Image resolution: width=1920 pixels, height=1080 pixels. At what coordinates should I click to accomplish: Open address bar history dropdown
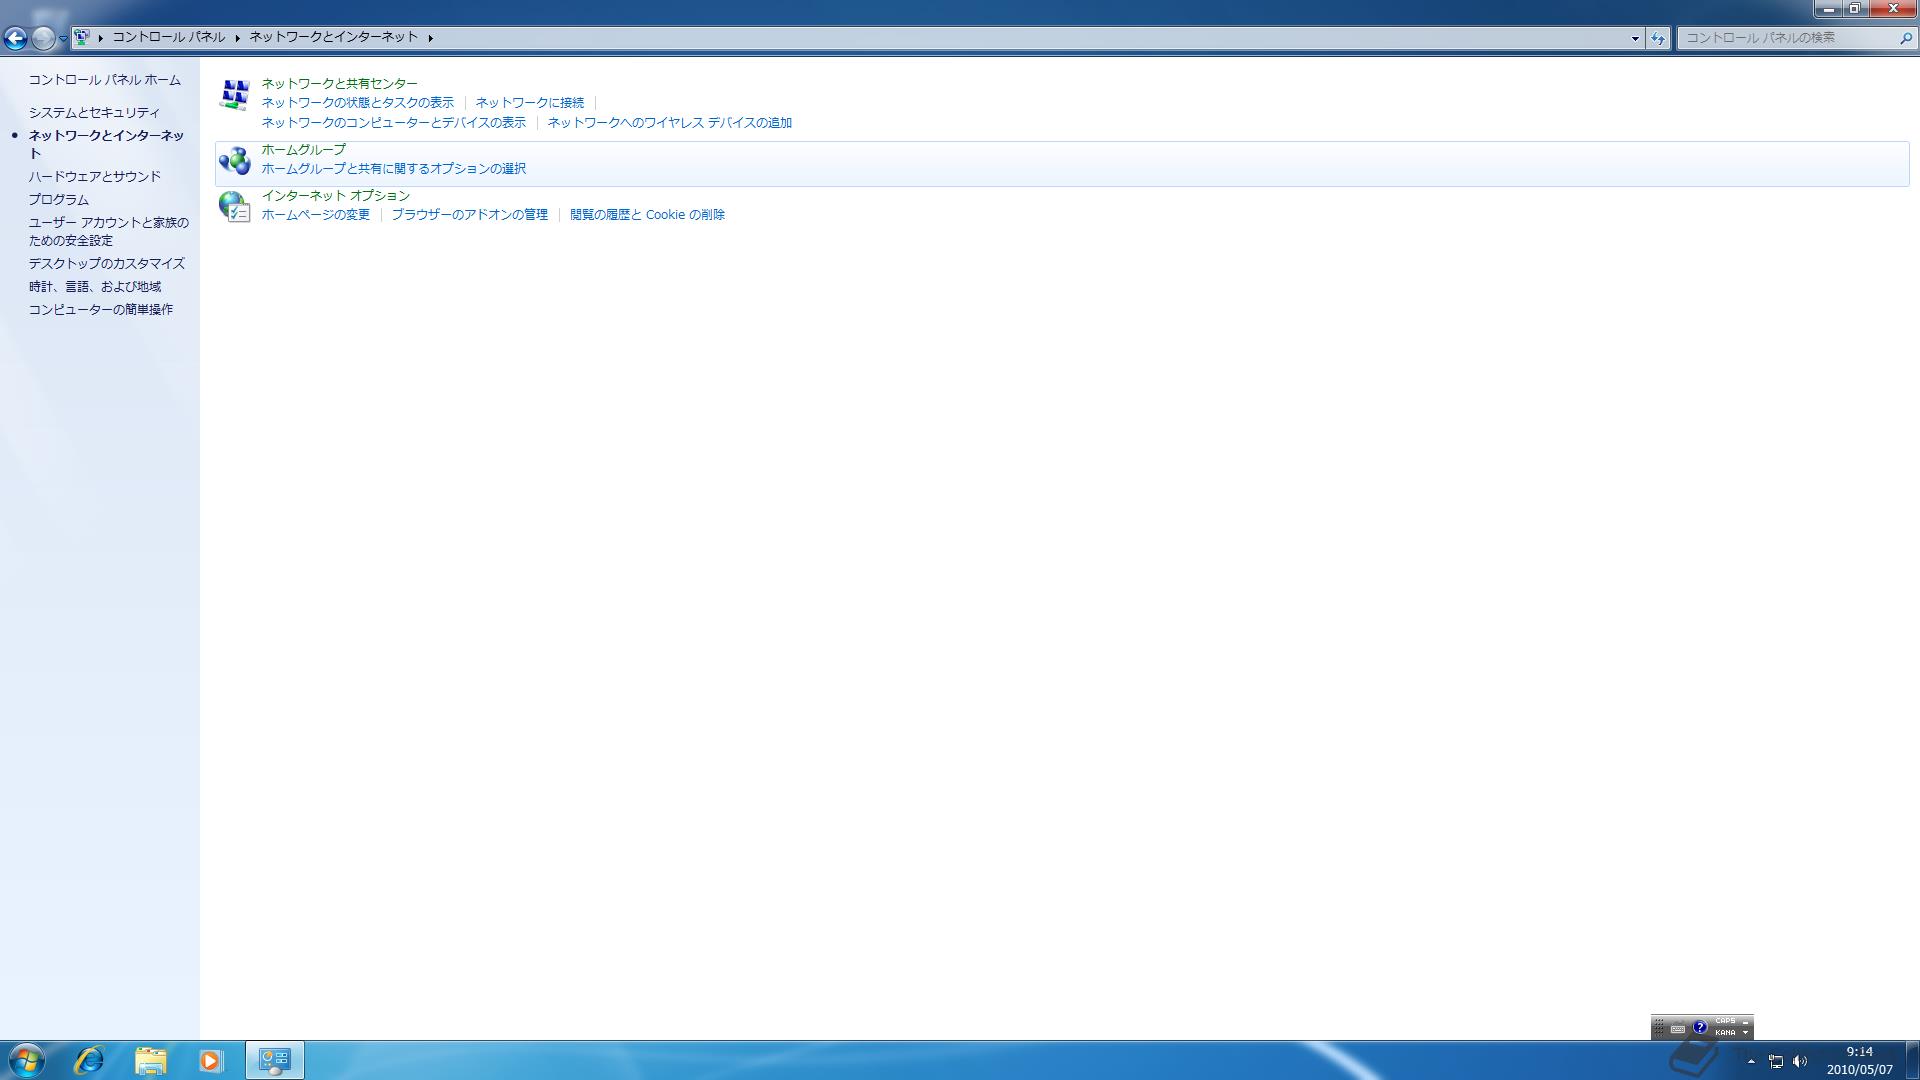click(x=1635, y=38)
